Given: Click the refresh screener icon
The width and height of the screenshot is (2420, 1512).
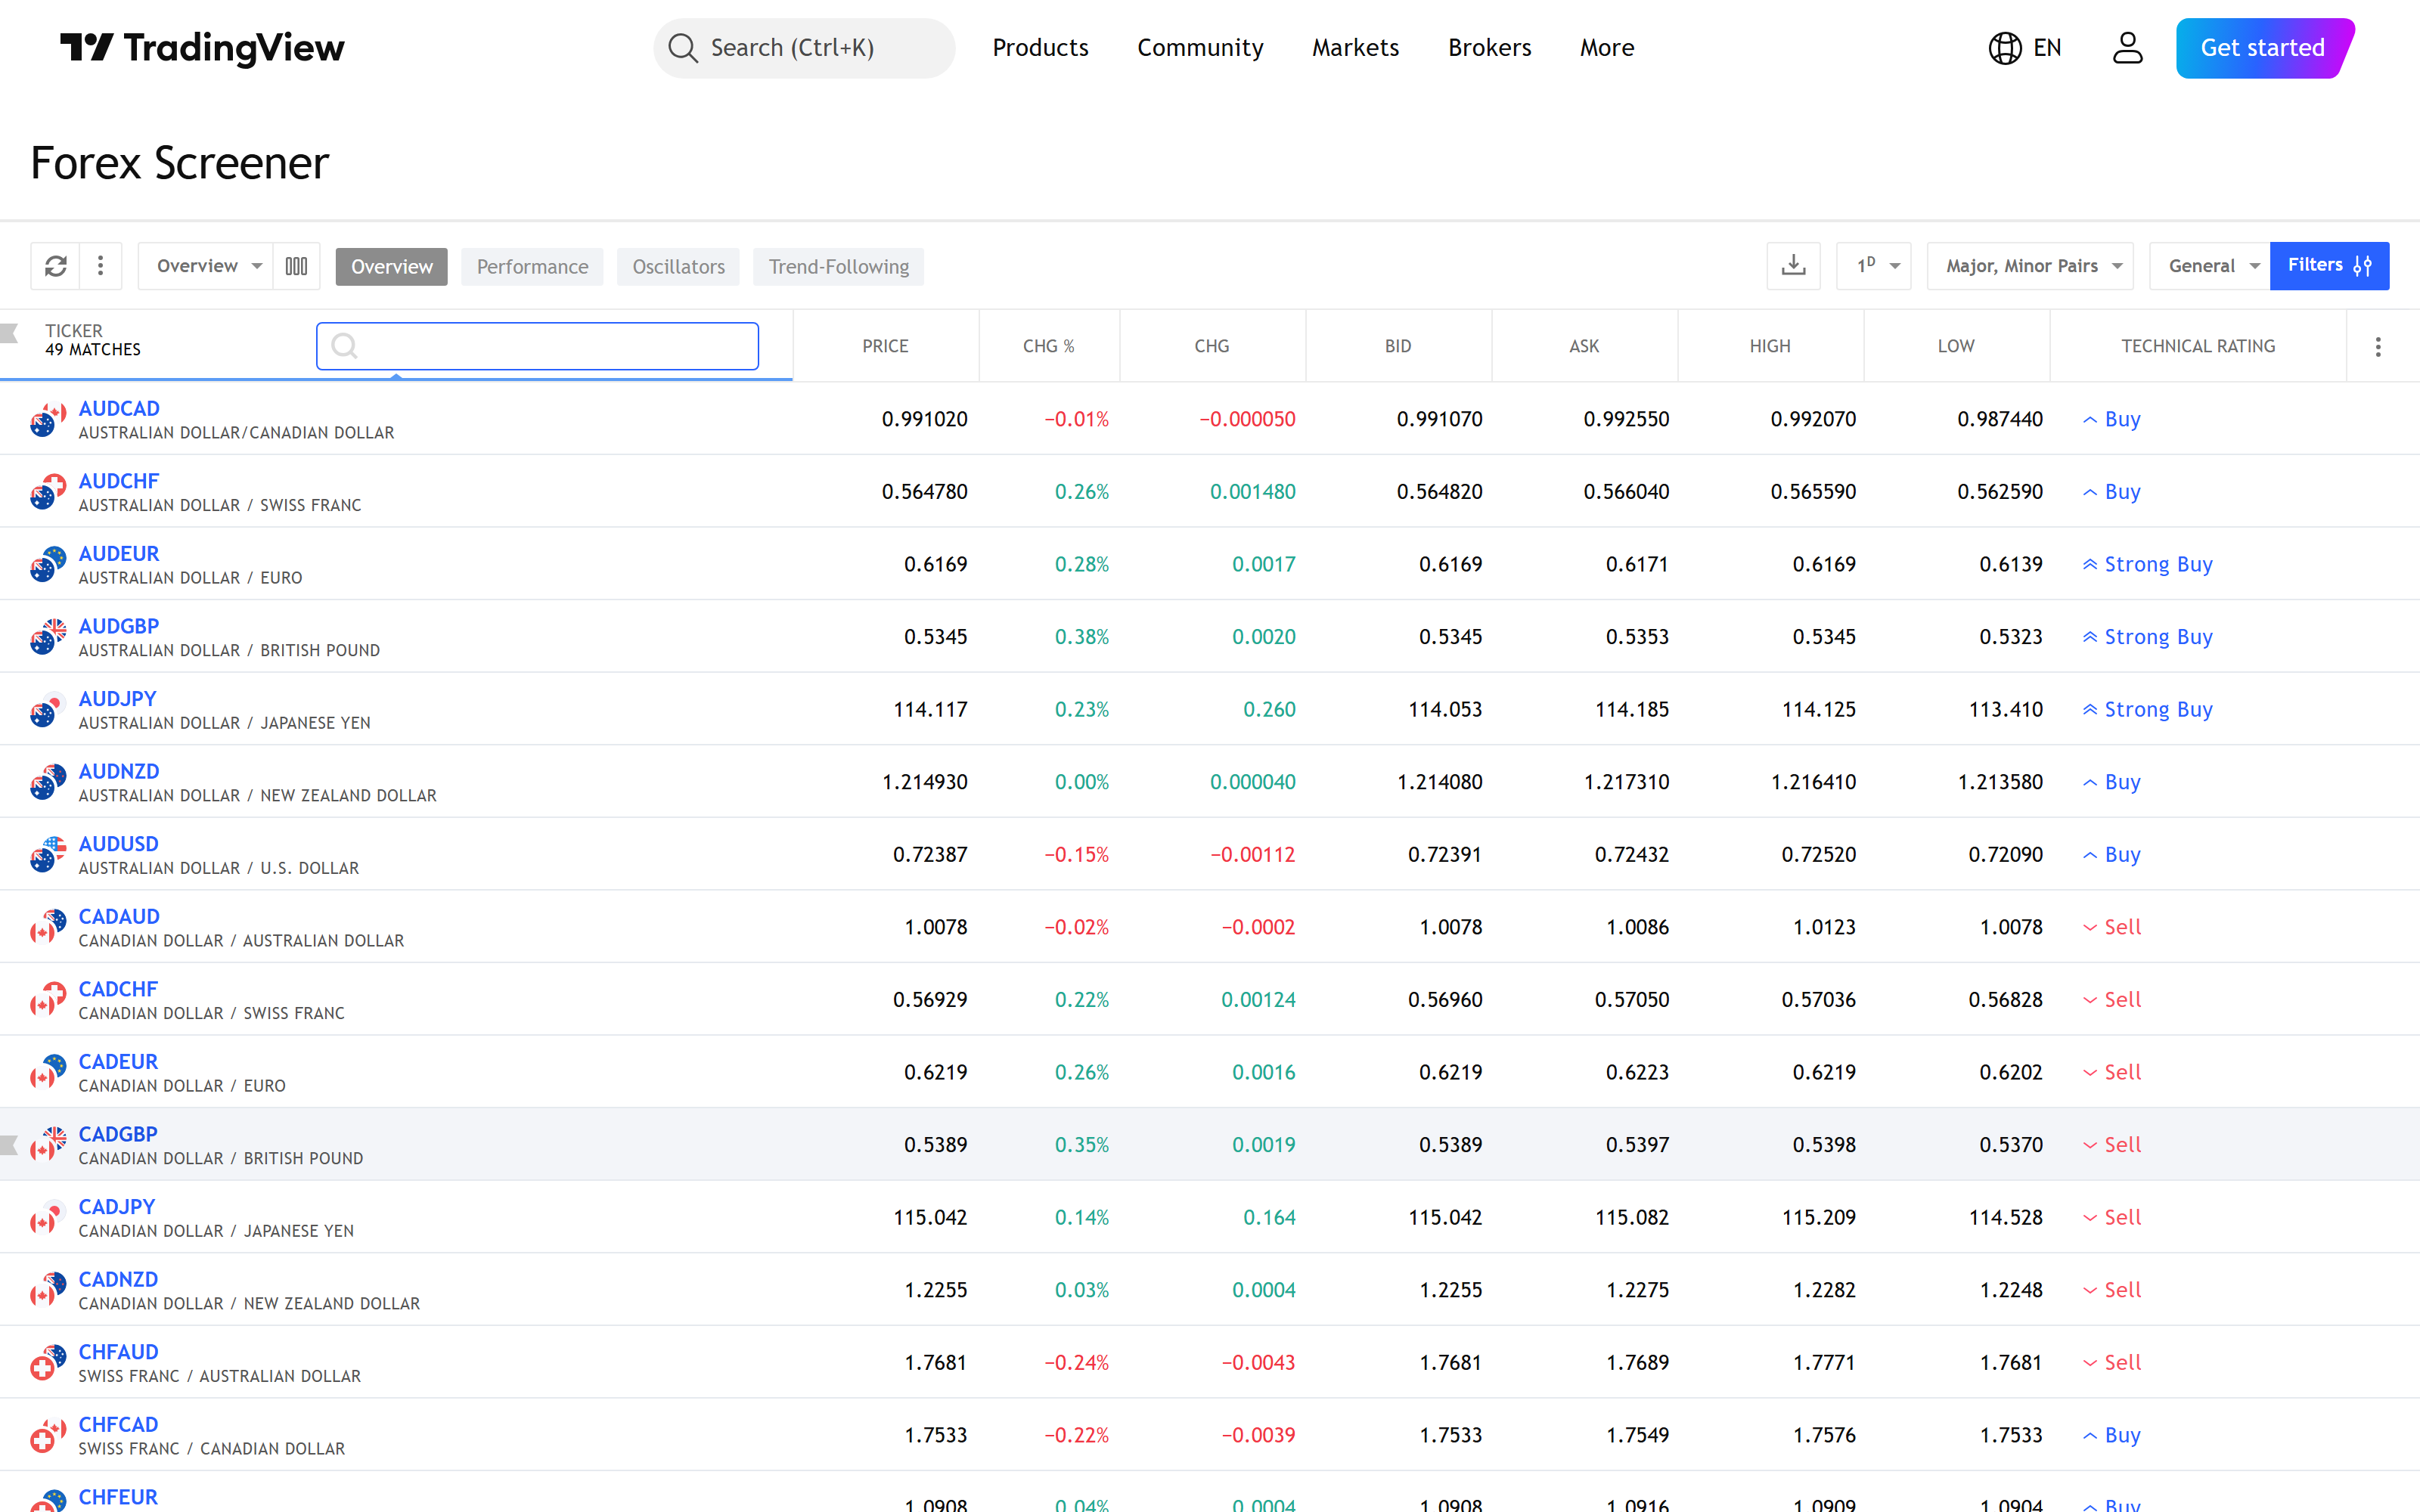Looking at the screenshot, I should pos(56,266).
